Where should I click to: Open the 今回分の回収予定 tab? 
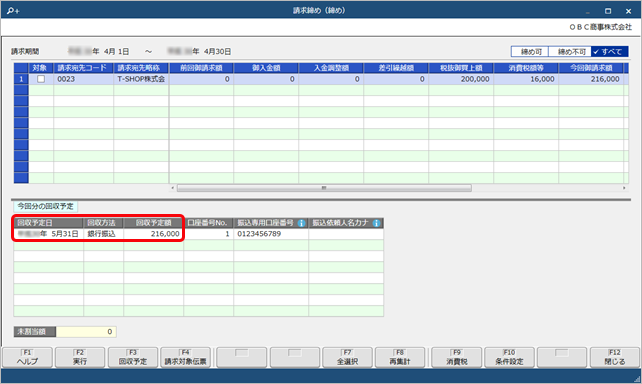[x=45, y=206]
